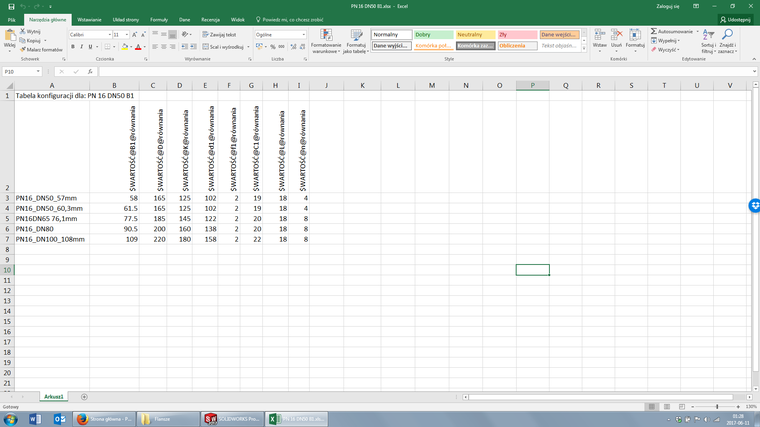Switch to the Wstawianie tab

(89, 20)
